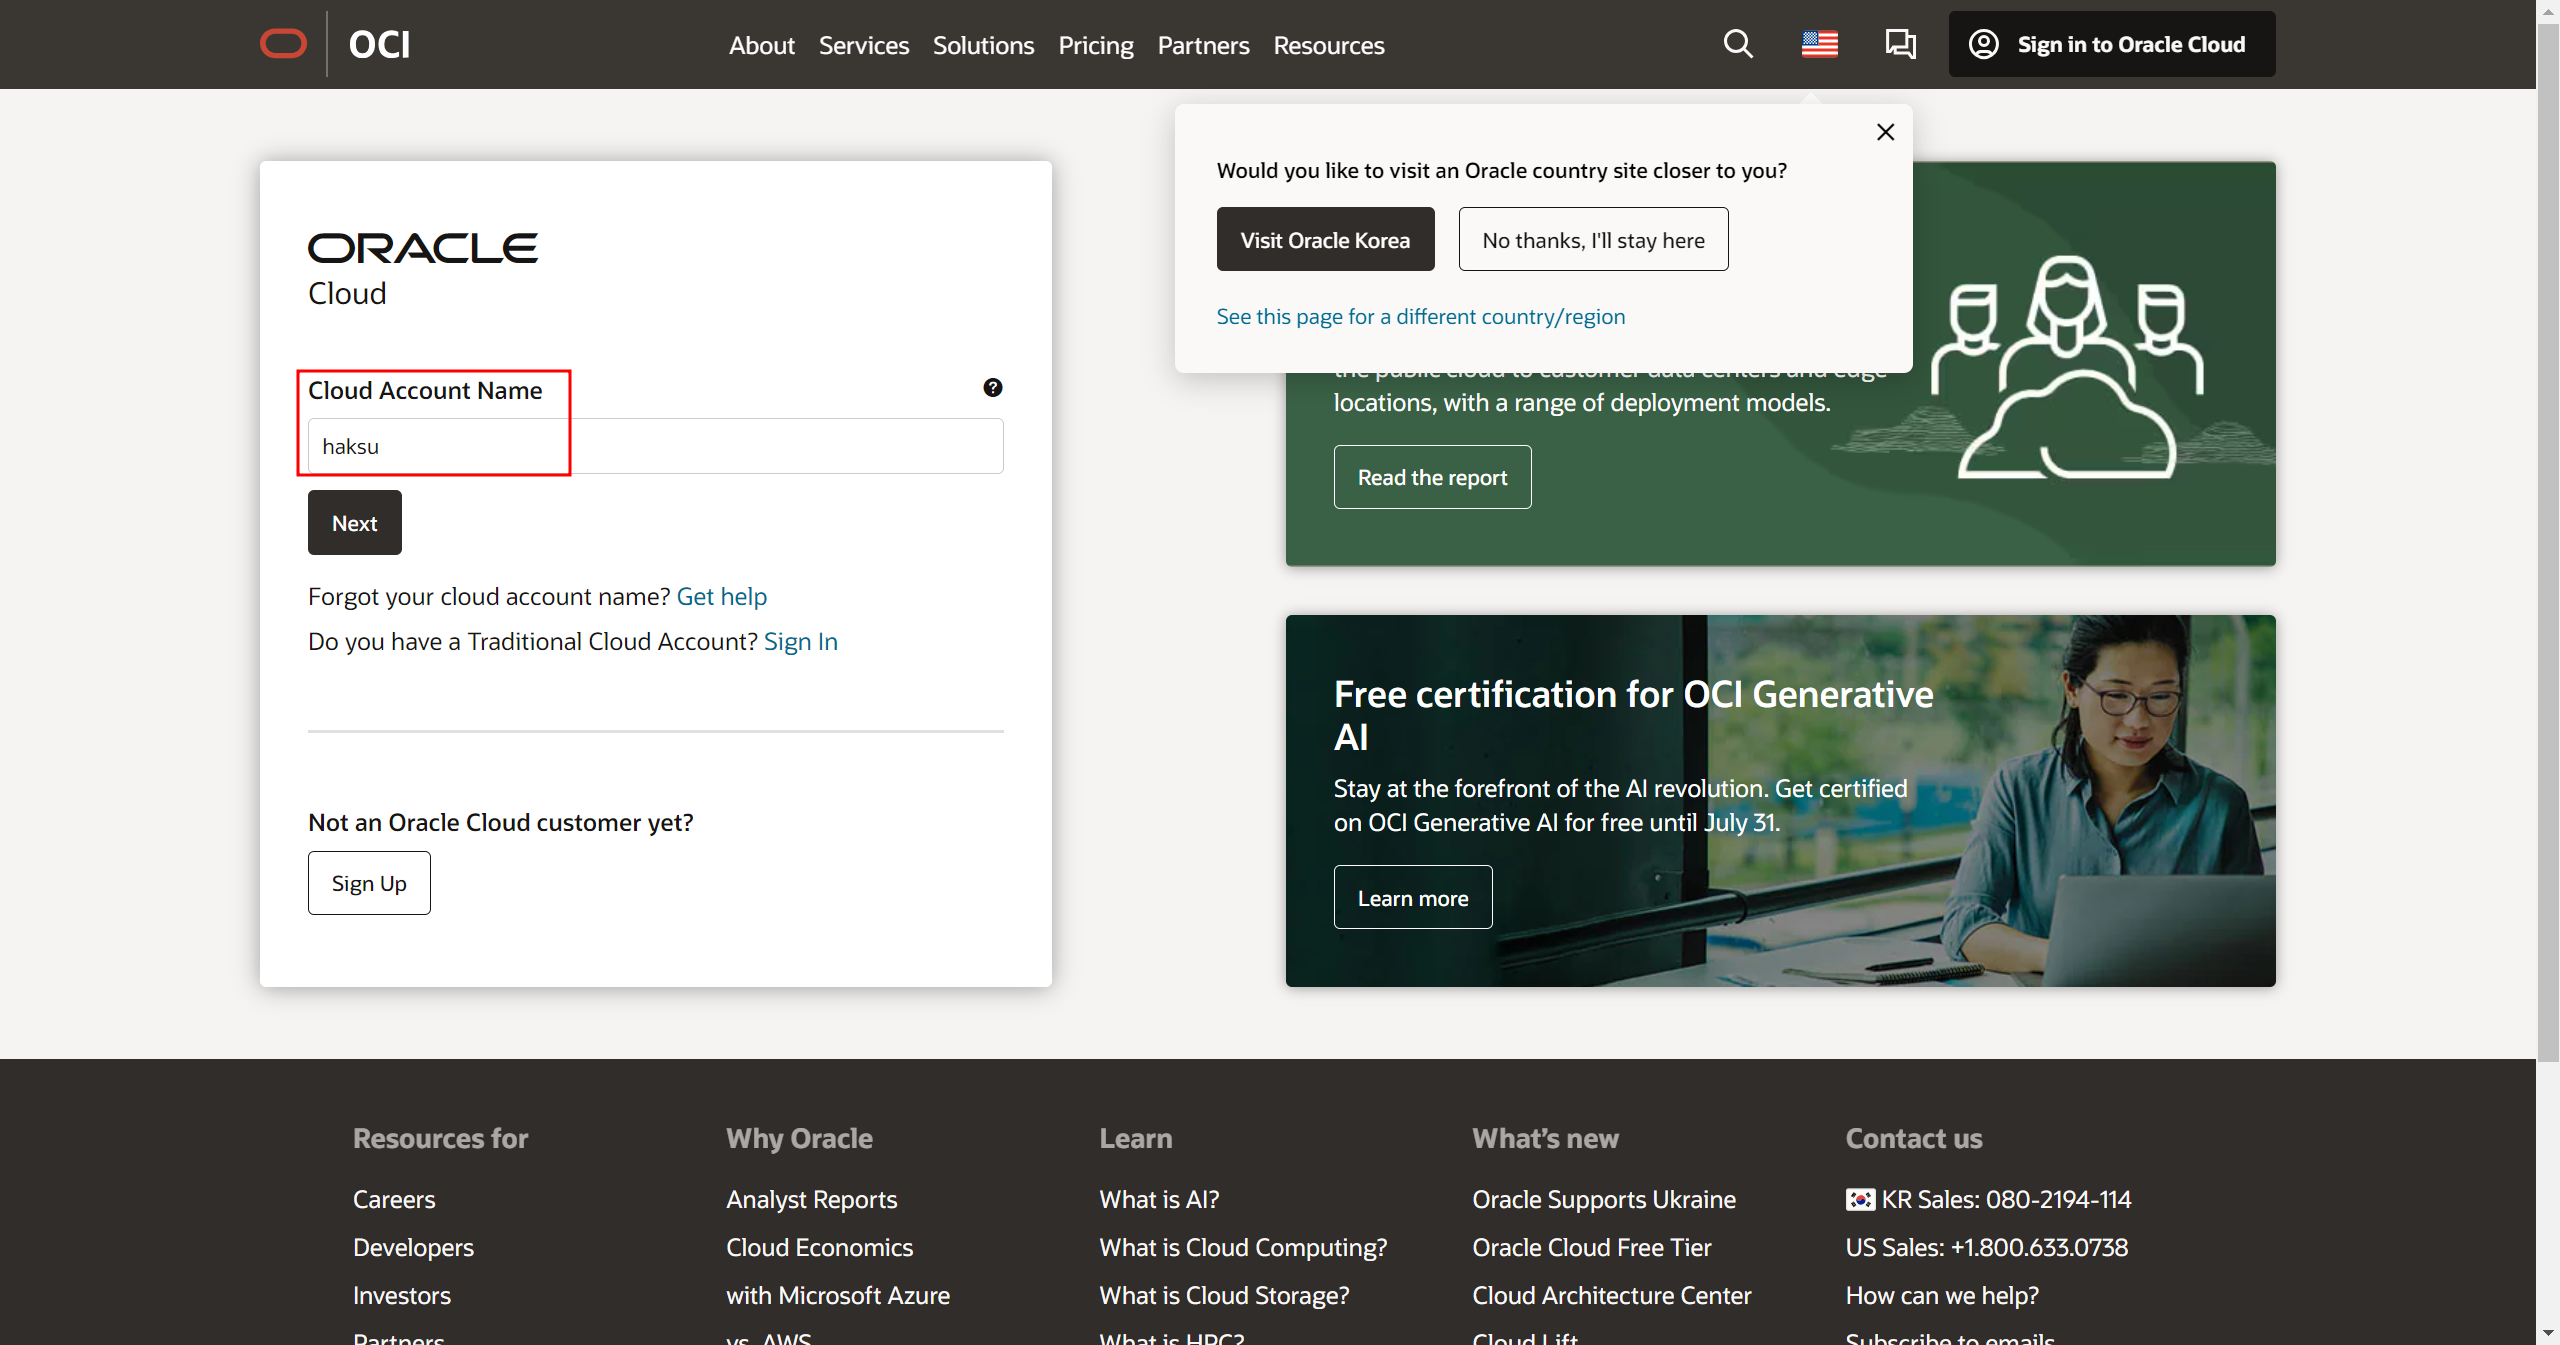
Task: Expand the About navigation menu
Action: [761, 45]
